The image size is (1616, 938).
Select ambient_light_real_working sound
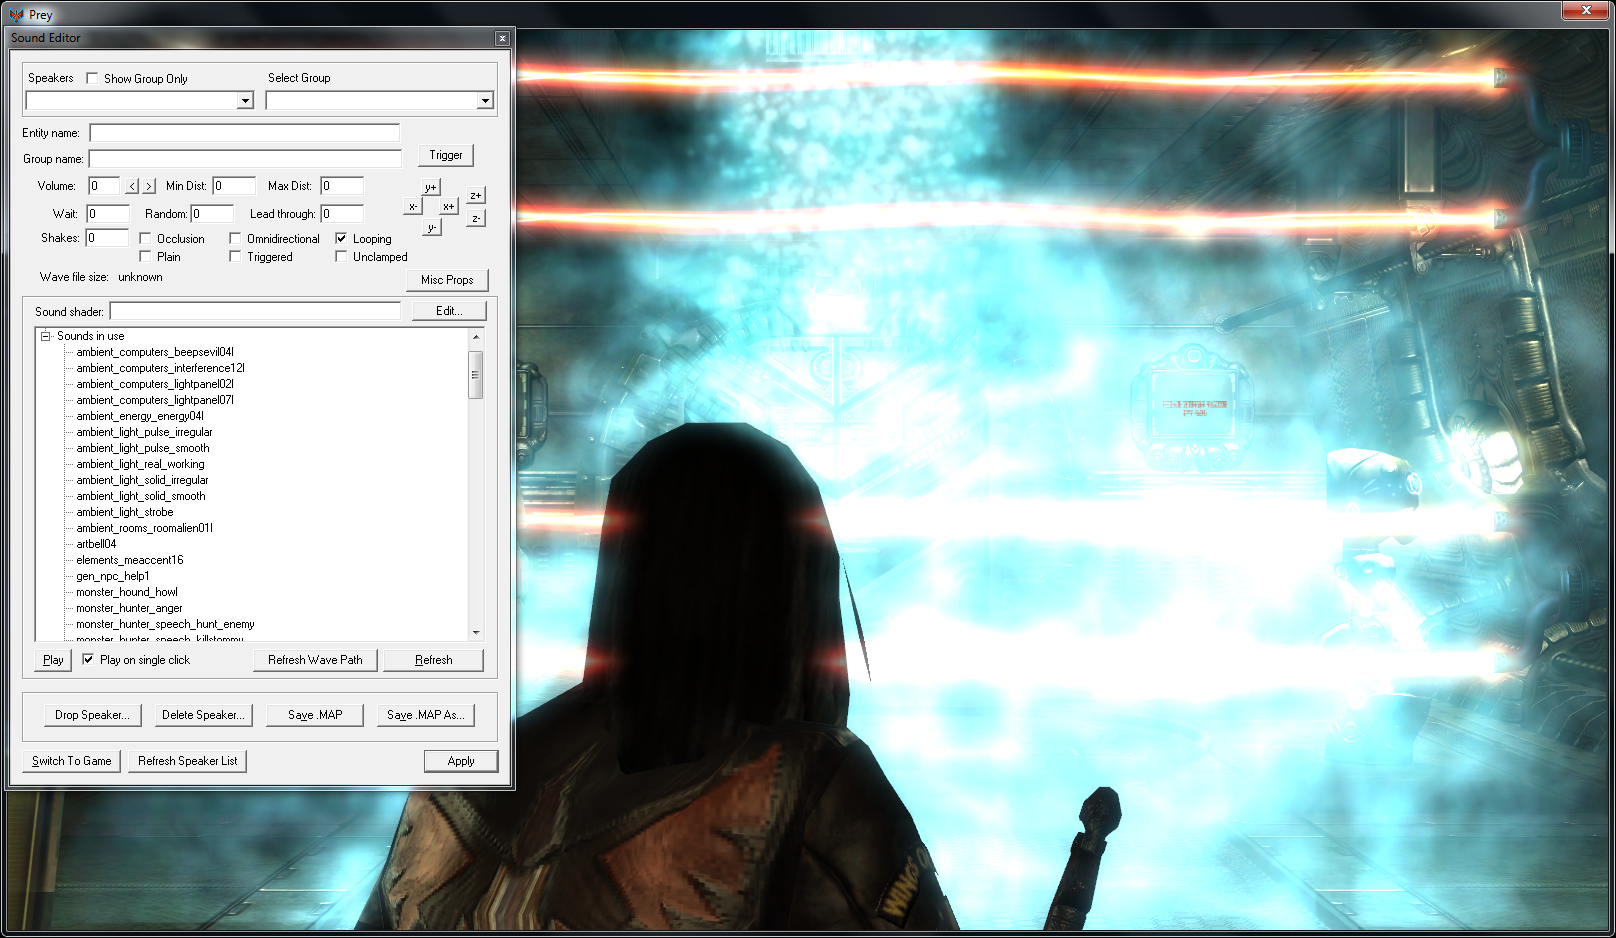tap(140, 464)
